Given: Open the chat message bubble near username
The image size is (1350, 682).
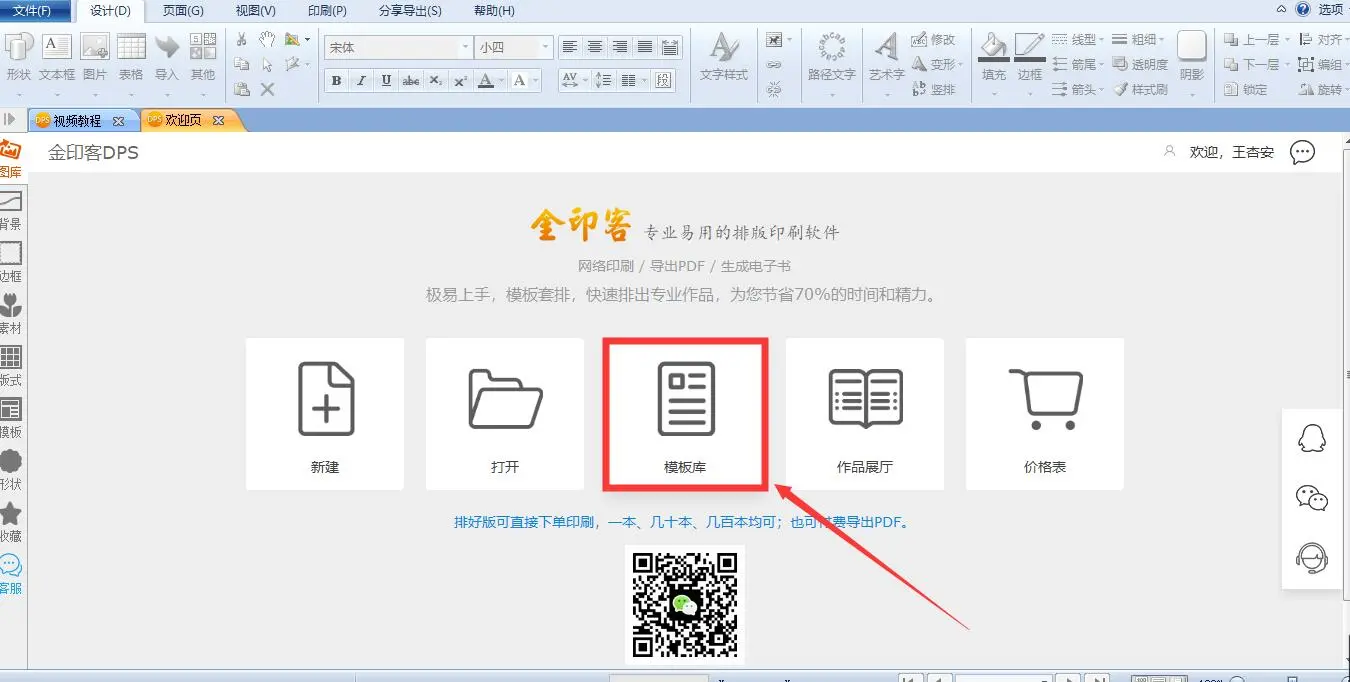Looking at the screenshot, I should [x=1302, y=152].
